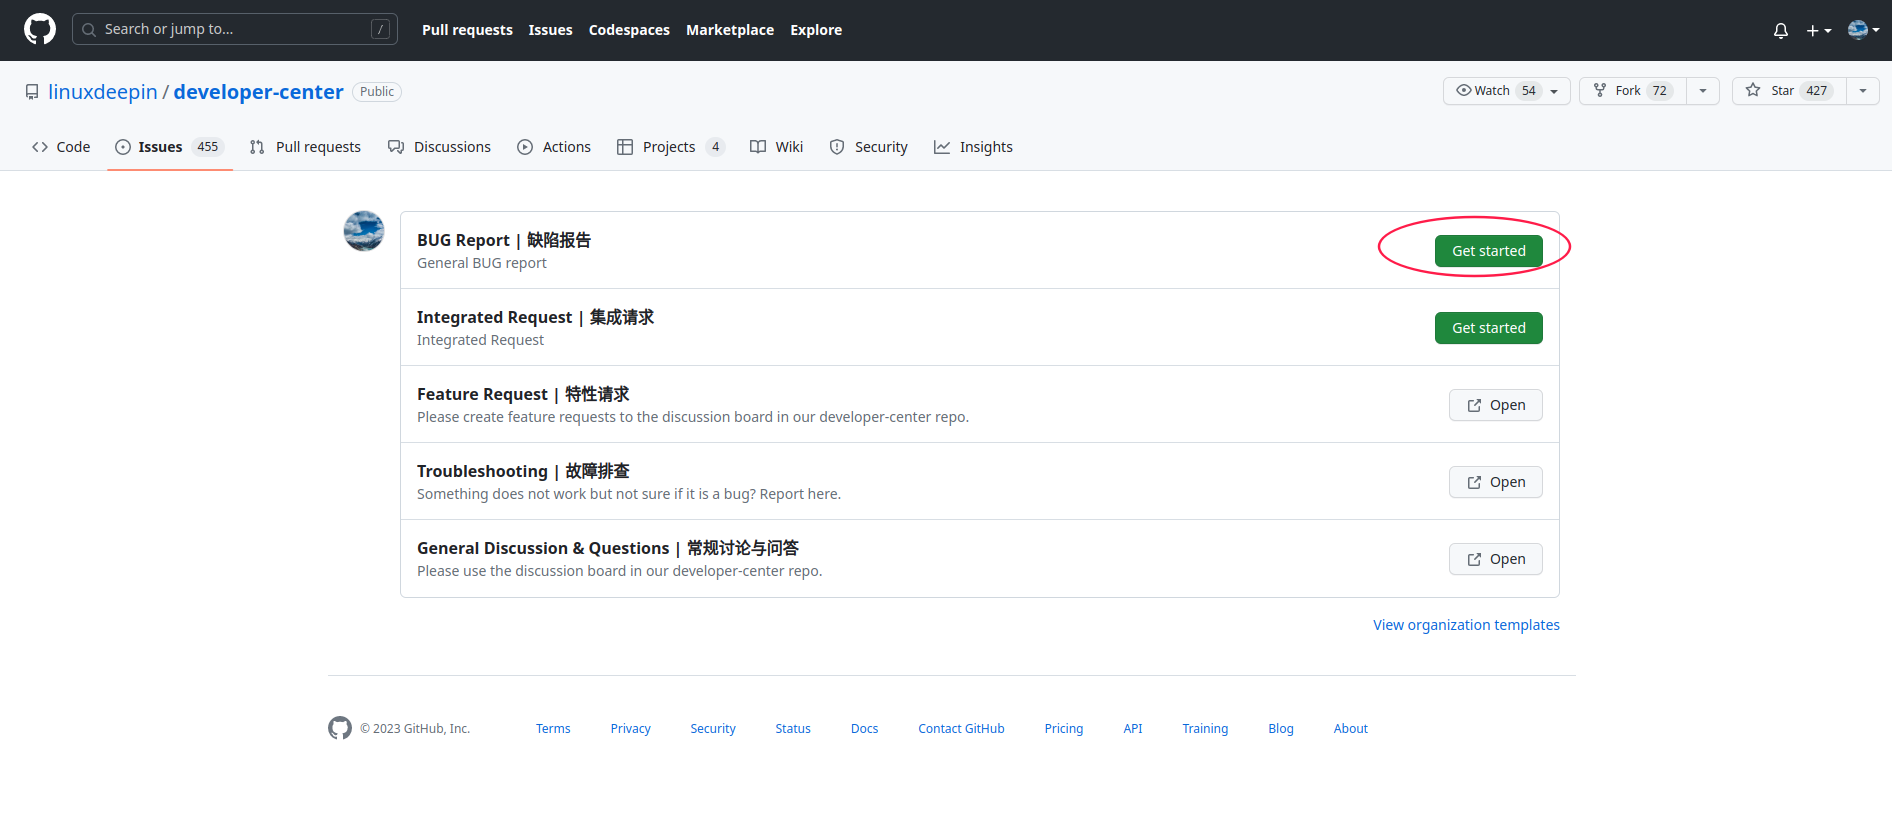
Task: Go to the Projects tab
Action: [670, 147]
